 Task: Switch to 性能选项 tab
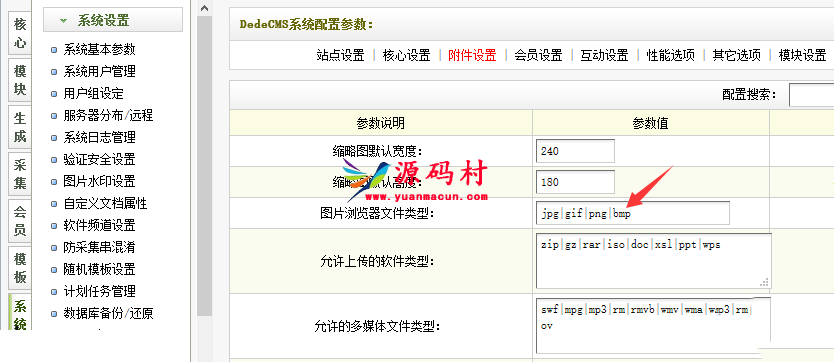point(671,55)
